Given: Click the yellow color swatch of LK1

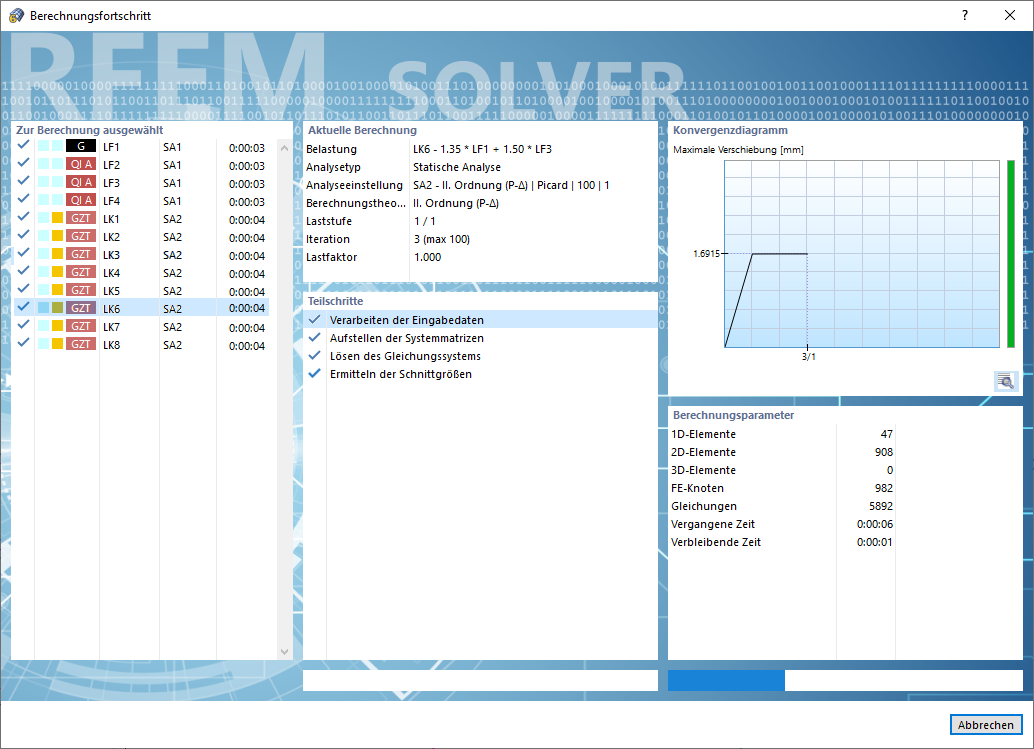Looking at the screenshot, I should (57, 218).
